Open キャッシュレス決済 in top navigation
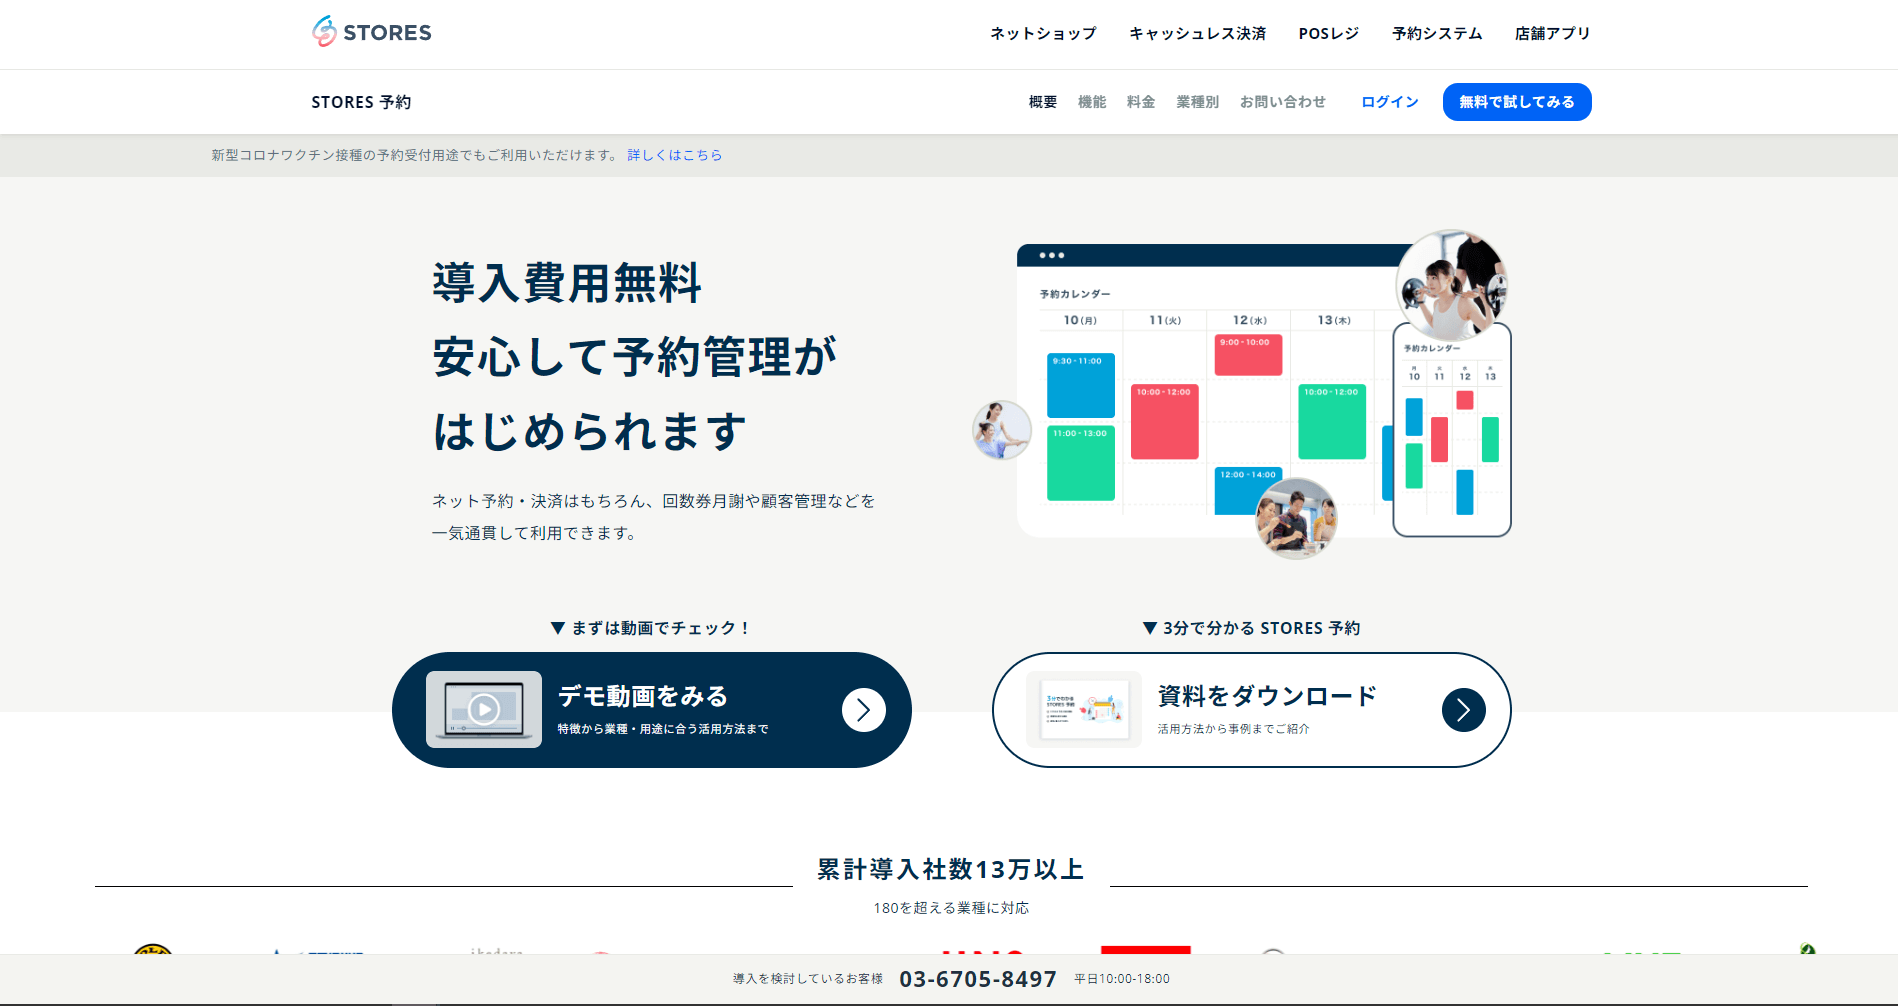 pos(1198,33)
